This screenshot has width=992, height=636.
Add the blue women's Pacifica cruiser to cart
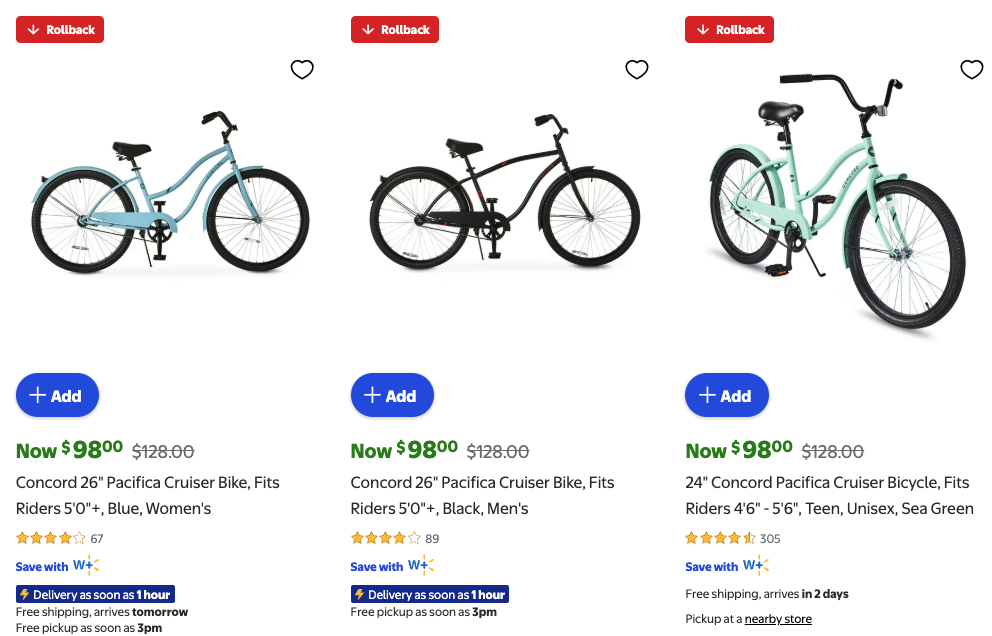click(57, 395)
